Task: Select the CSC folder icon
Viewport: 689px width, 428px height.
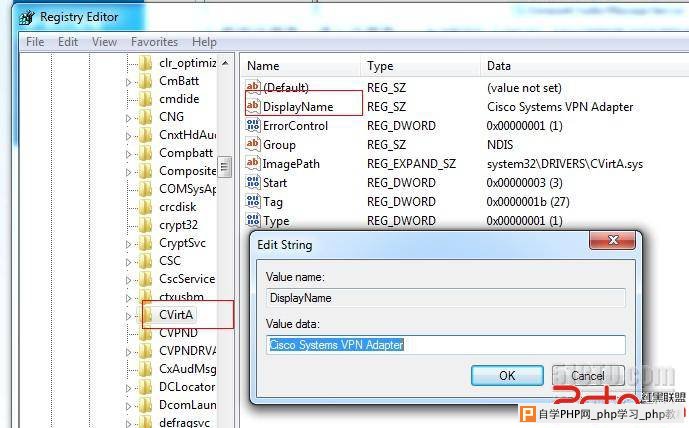Action: [x=145, y=261]
